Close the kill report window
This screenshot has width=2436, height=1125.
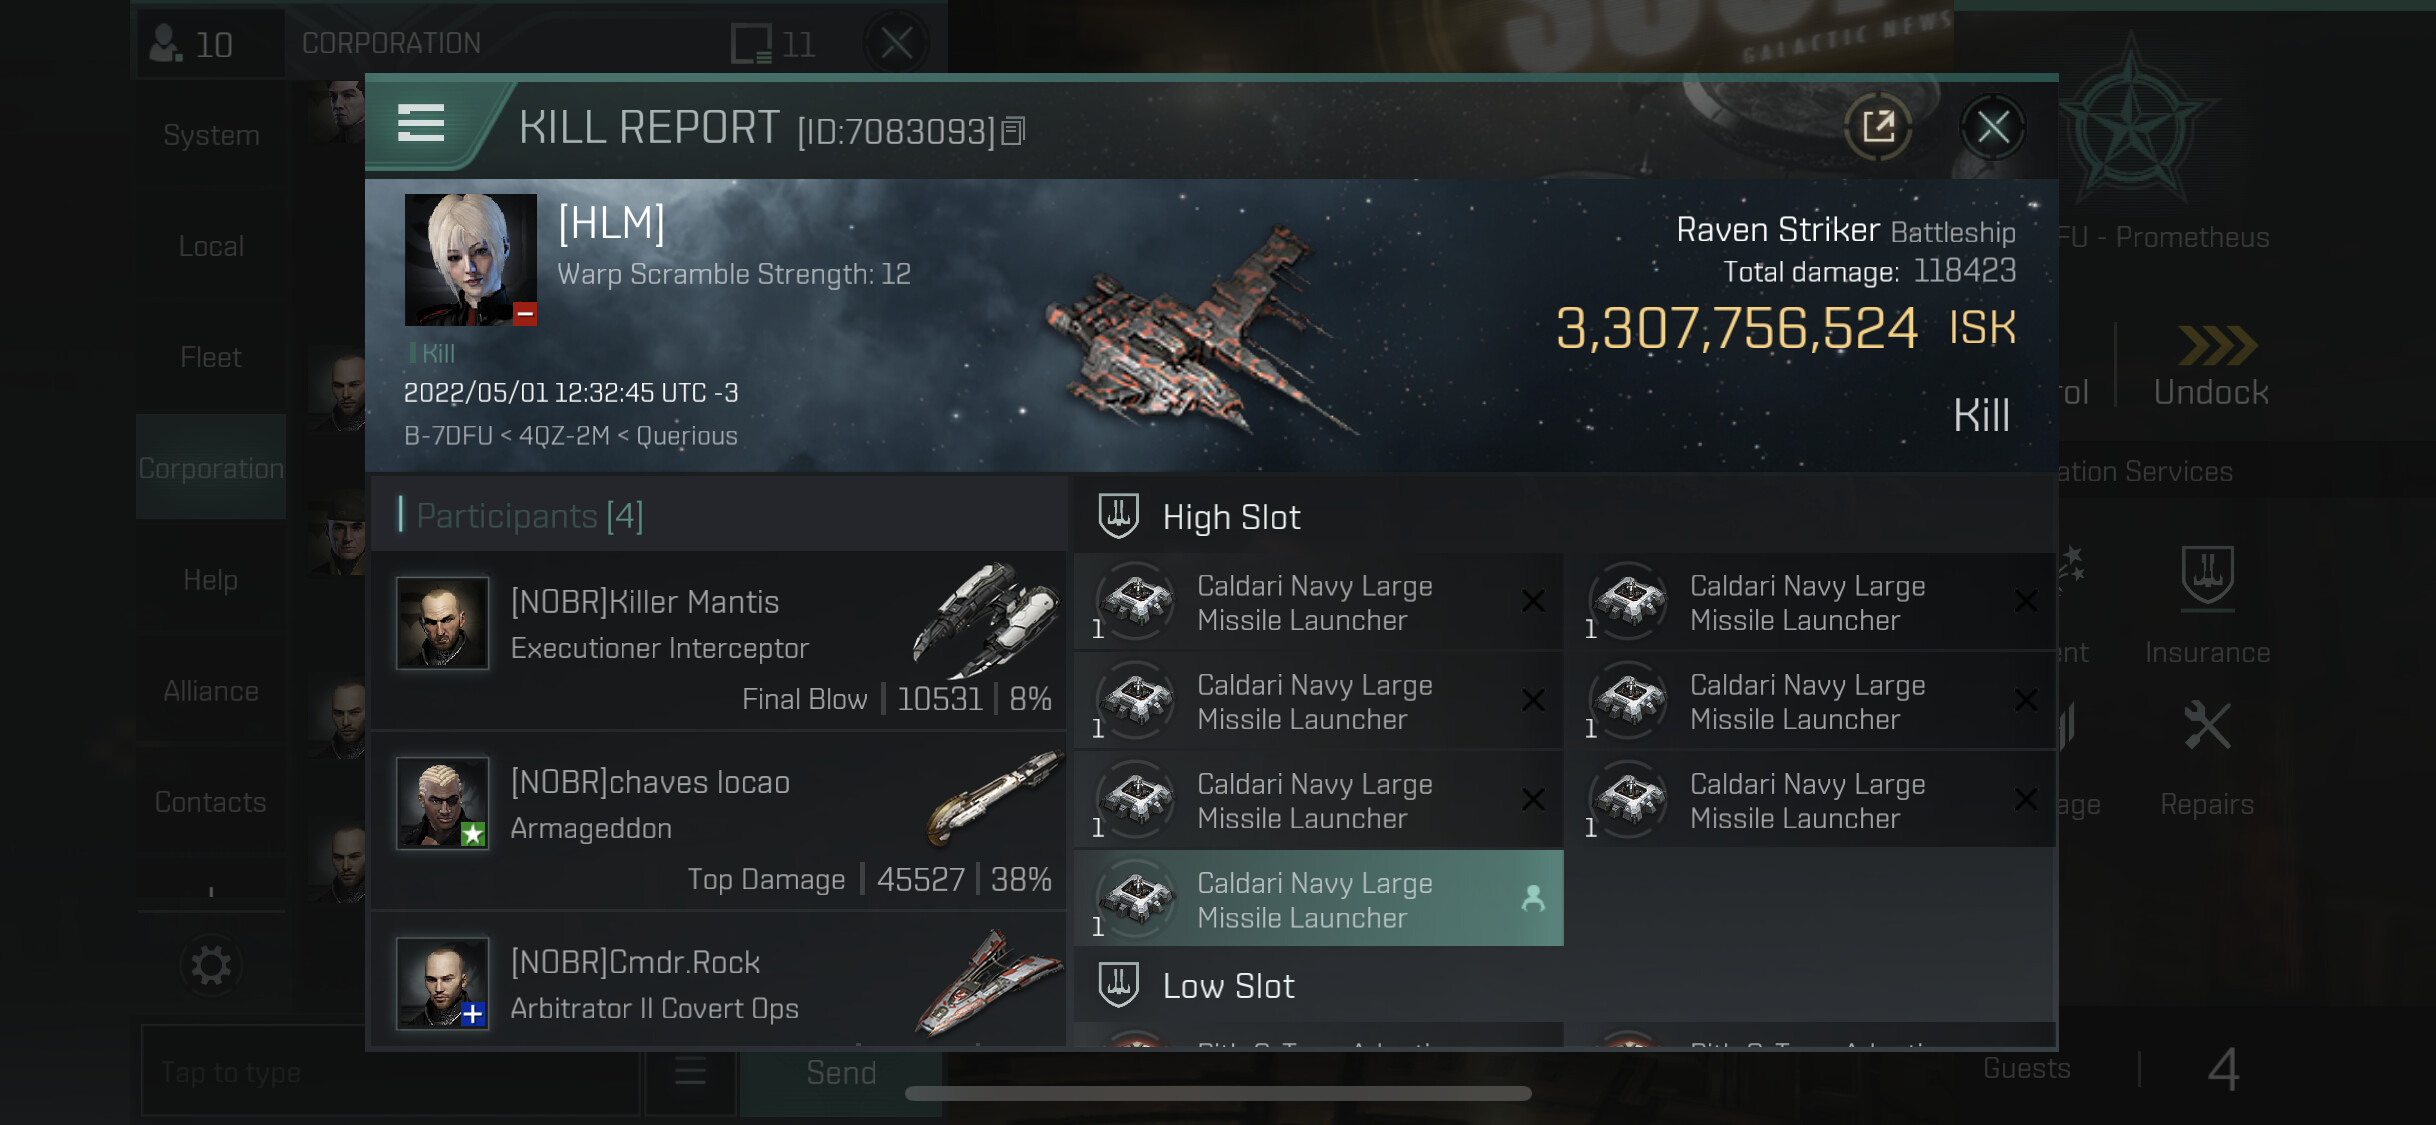tap(1992, 127)
